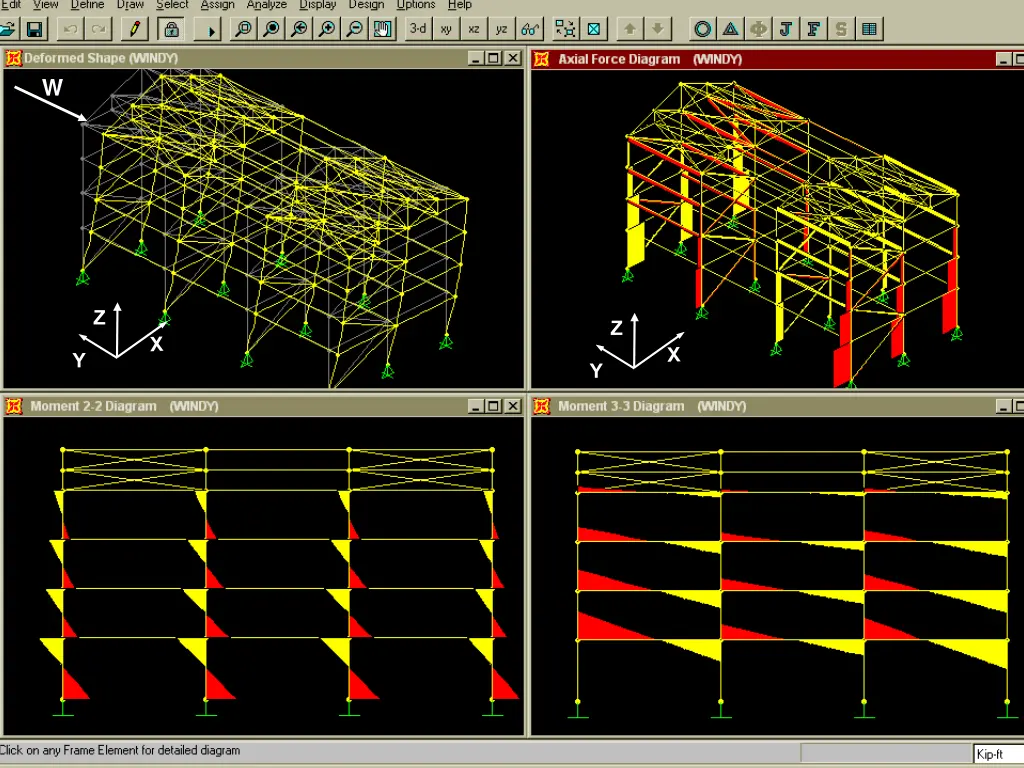This screenshot has height=768, width=1024.
Task: Click the shrink elements toolbar icon
Action: [565, 29]
